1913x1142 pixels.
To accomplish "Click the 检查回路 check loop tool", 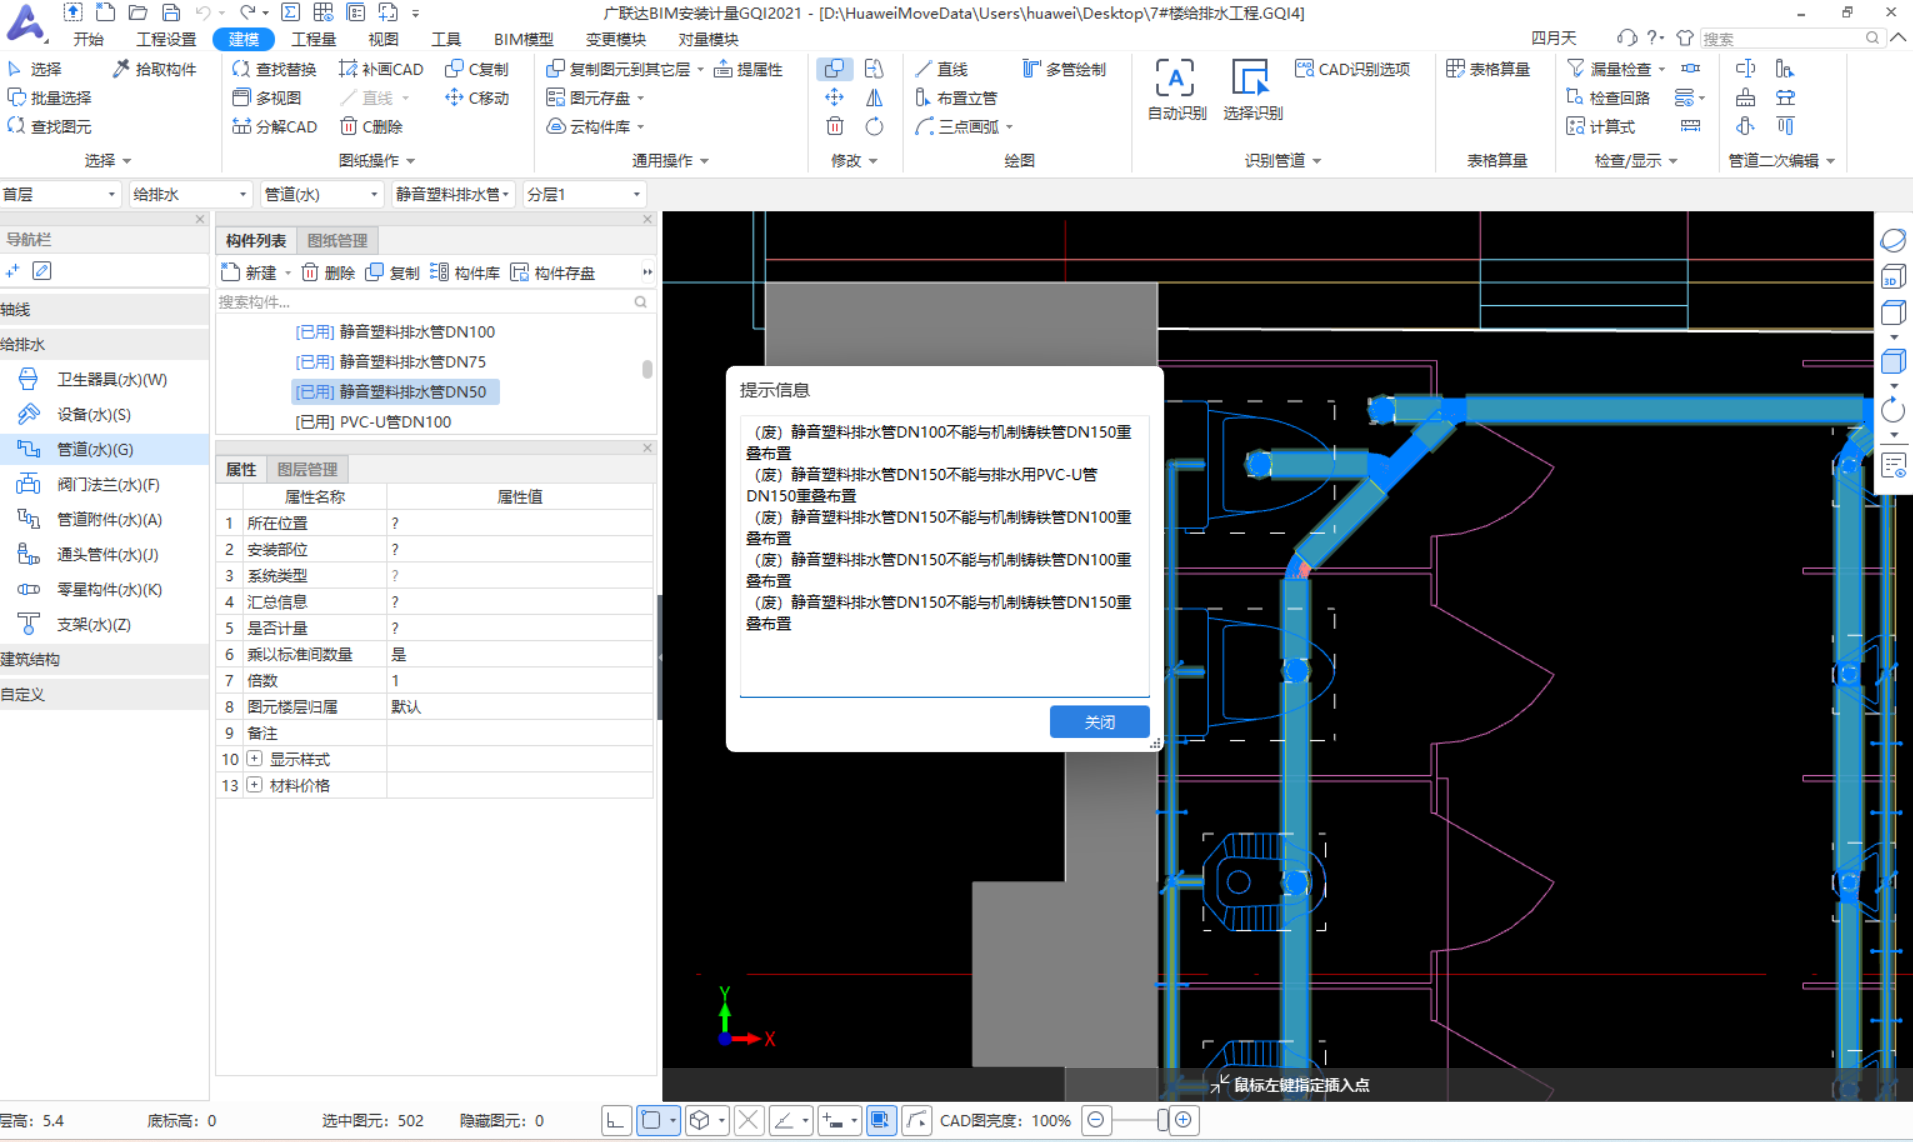I will 1608,98.
